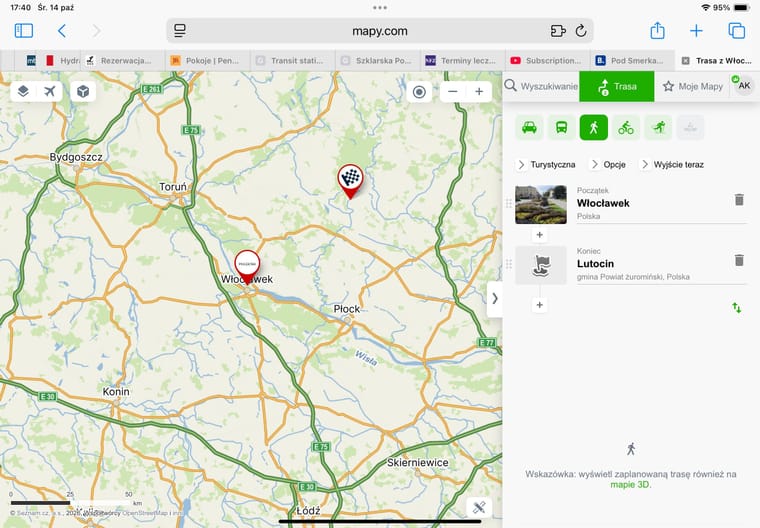
Task: Add a waypoint between Włocławek and Lutocin
Action: coord(539,235)
